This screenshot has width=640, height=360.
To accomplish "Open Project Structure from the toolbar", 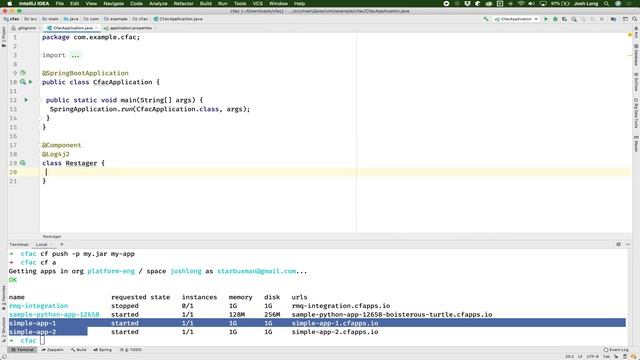I will click(x=613, y=19).
